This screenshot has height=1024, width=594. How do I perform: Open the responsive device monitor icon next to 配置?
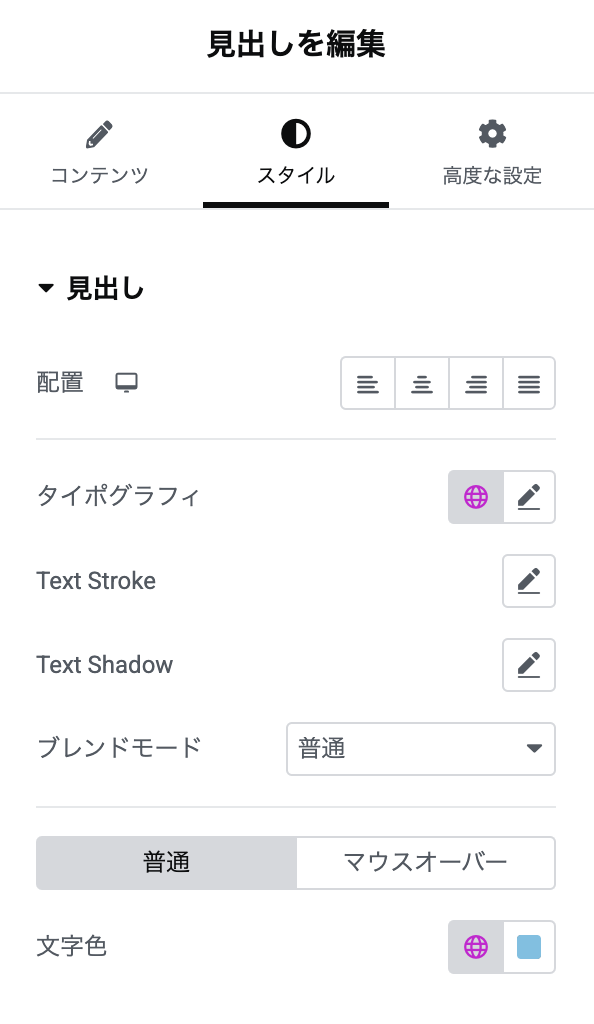tap(126, 383)
